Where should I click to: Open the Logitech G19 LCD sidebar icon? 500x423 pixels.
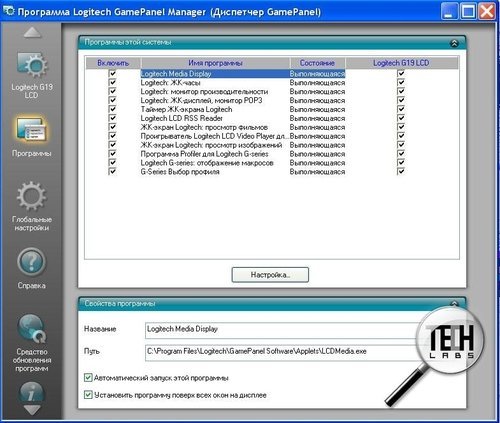pos(32,65)
